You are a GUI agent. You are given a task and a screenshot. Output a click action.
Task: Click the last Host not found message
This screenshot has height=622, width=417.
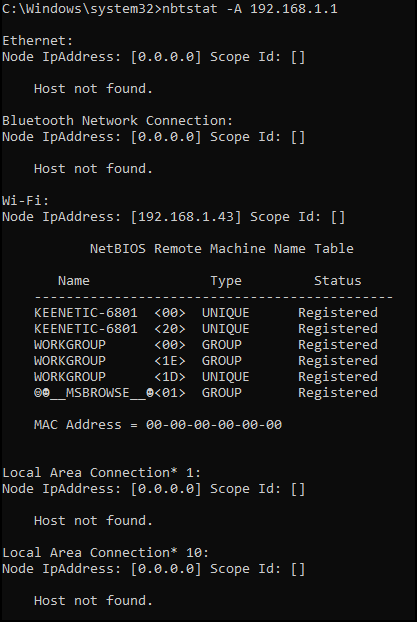(93, 601)
